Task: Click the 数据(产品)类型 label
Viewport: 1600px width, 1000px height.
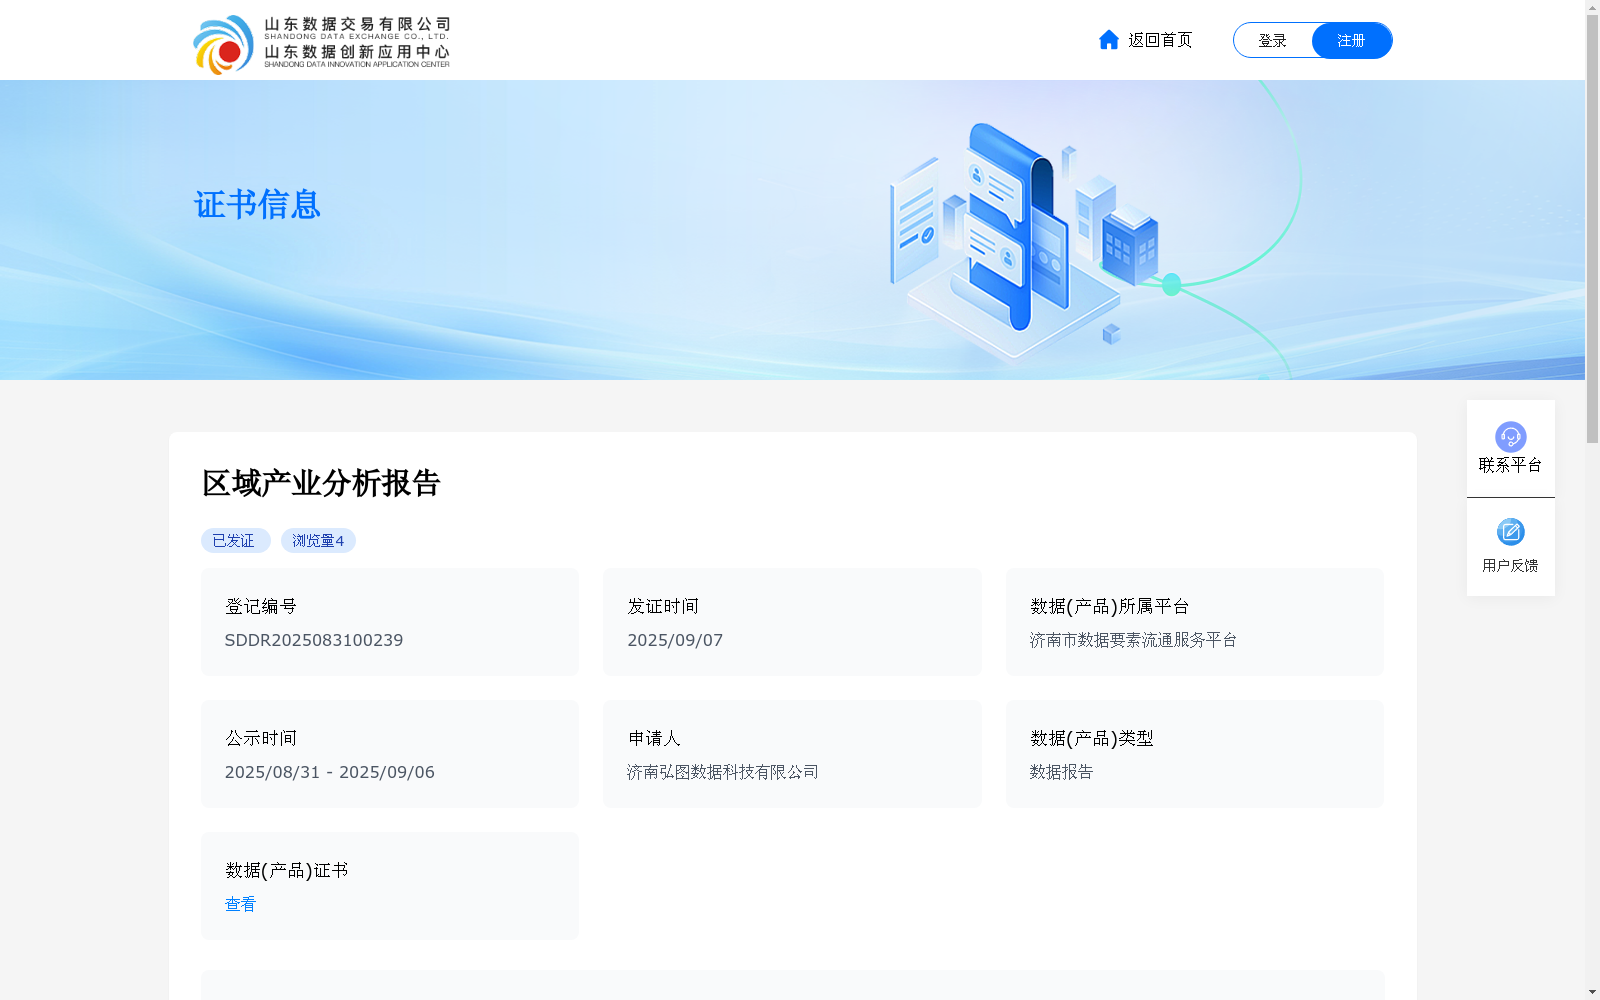Action: pos(1092,738)
